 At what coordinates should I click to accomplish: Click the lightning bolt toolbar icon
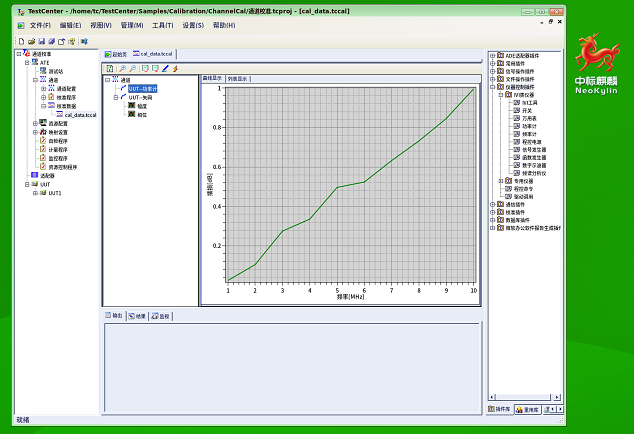(x=176, y=68)
